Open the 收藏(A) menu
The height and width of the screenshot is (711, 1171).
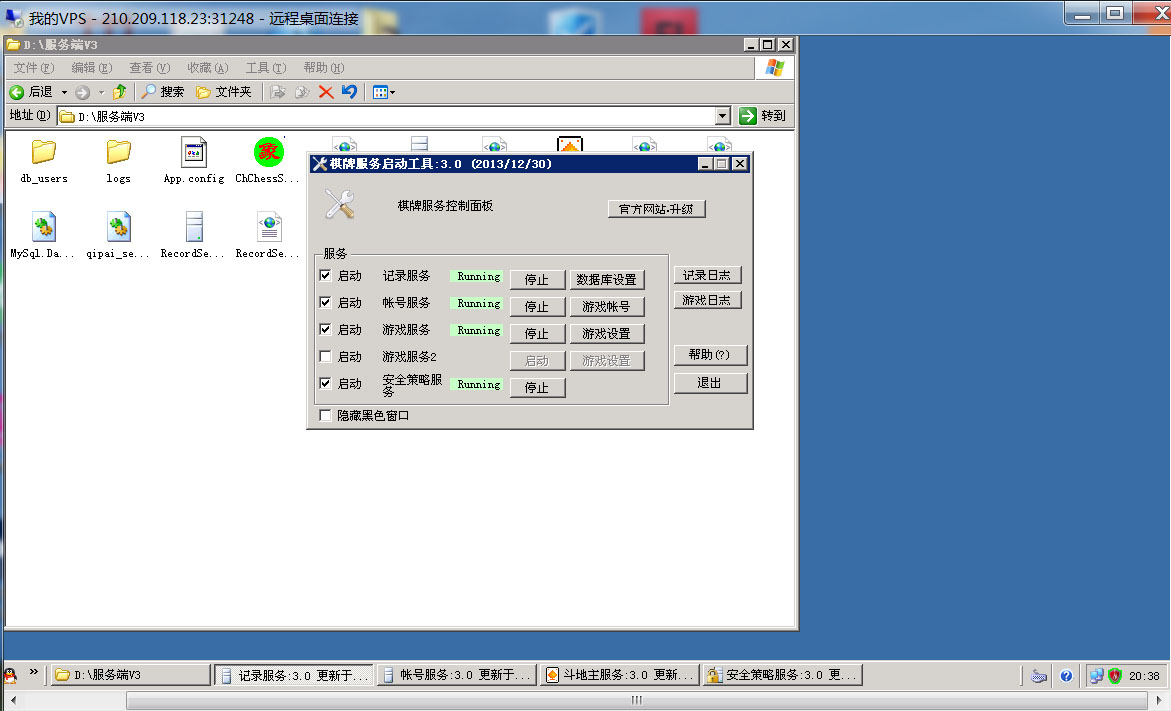tap(208, 68)
